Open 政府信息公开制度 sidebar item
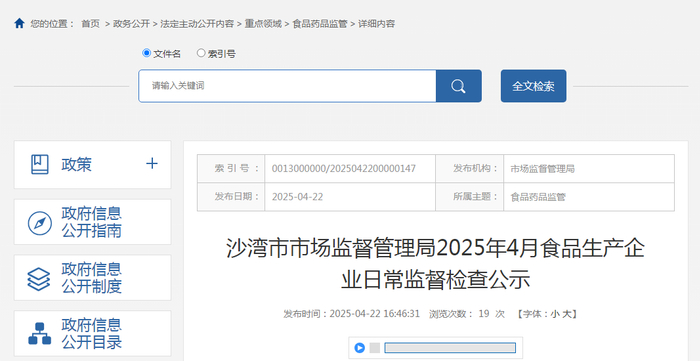 point(92,278)
